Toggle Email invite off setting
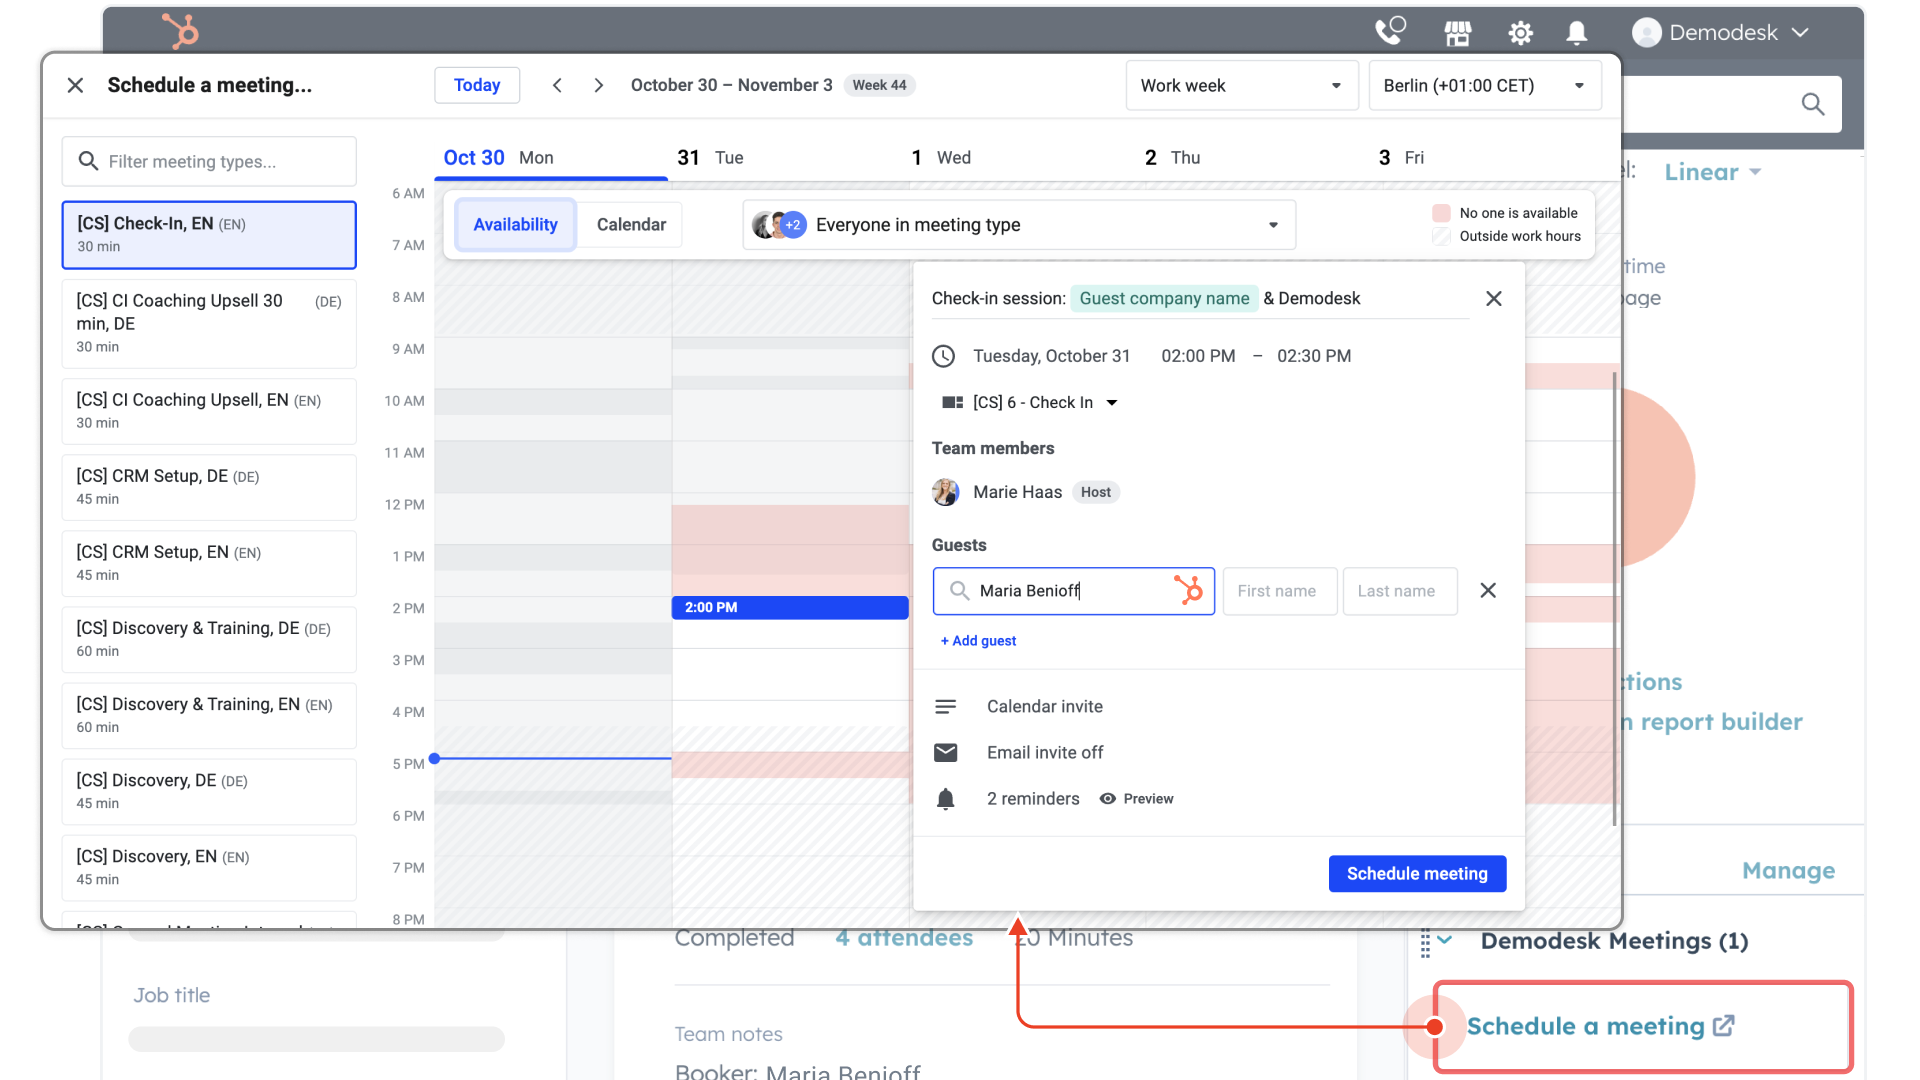This screenshot has height=1080, width=1920. pyautogui.click(x=1045, y=752)
